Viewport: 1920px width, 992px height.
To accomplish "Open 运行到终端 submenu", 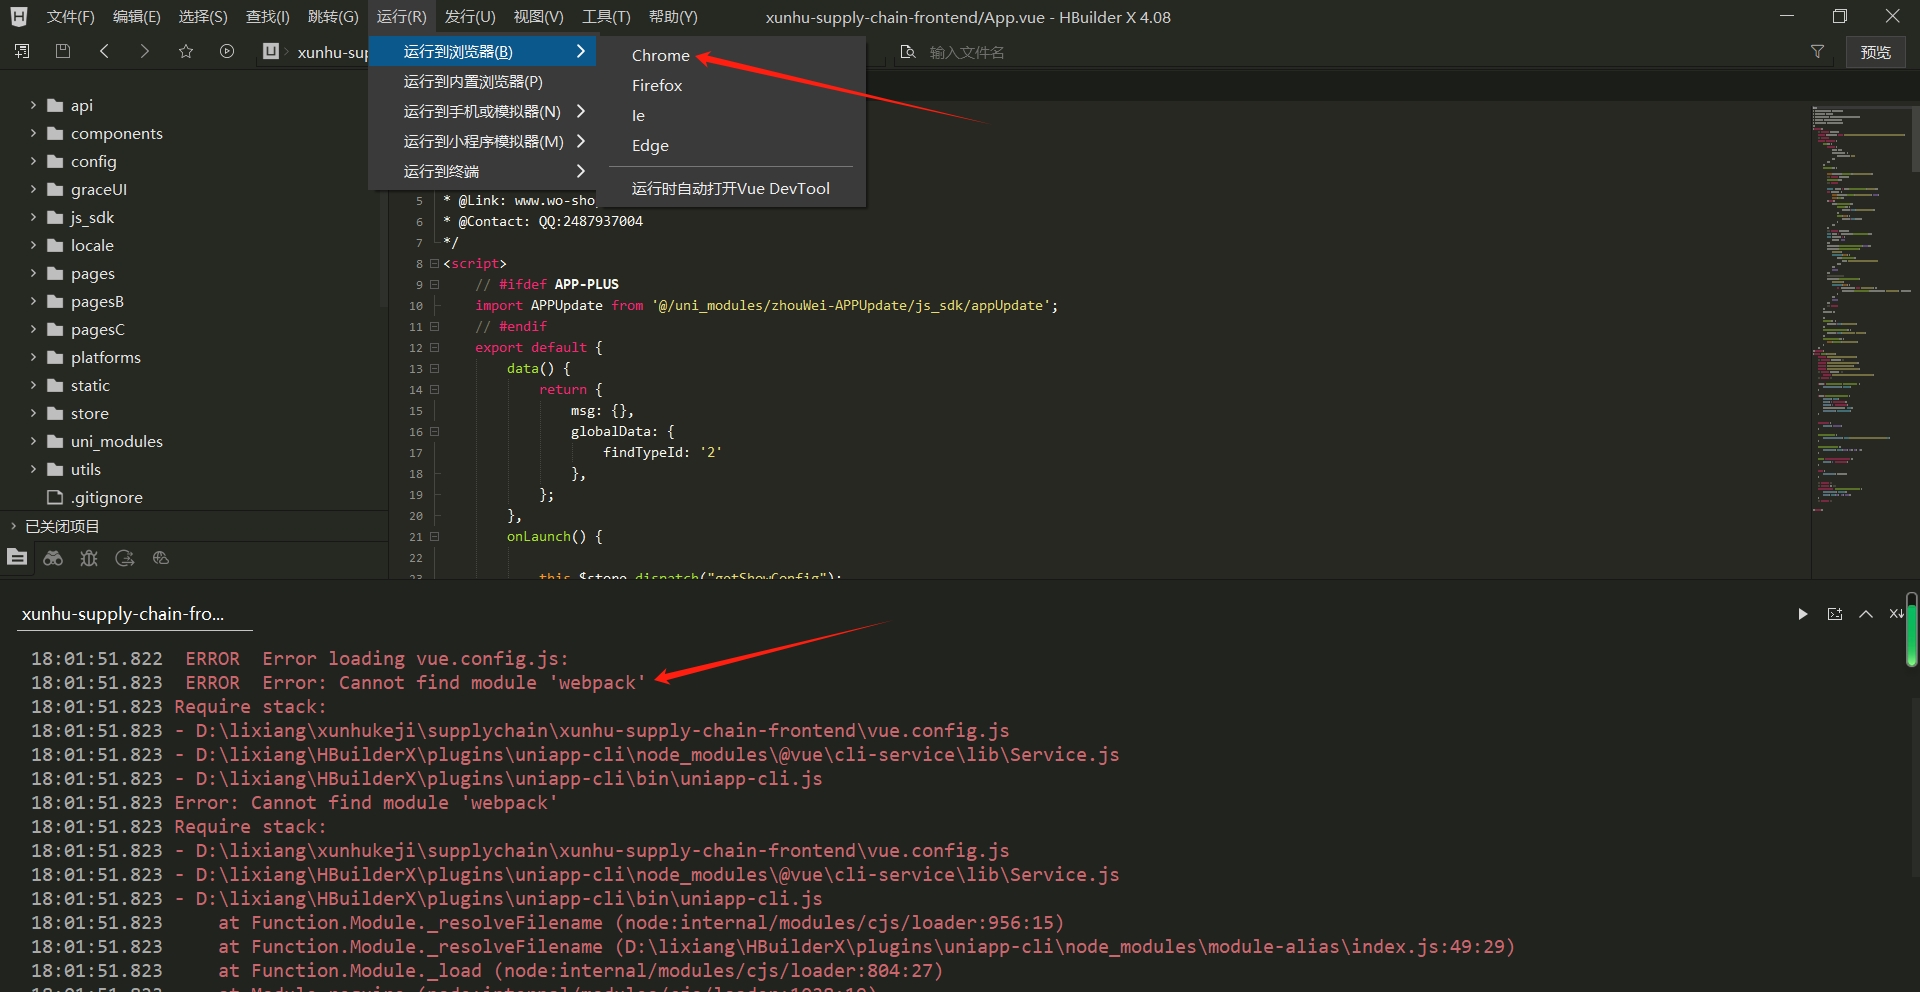I will 483,171.
